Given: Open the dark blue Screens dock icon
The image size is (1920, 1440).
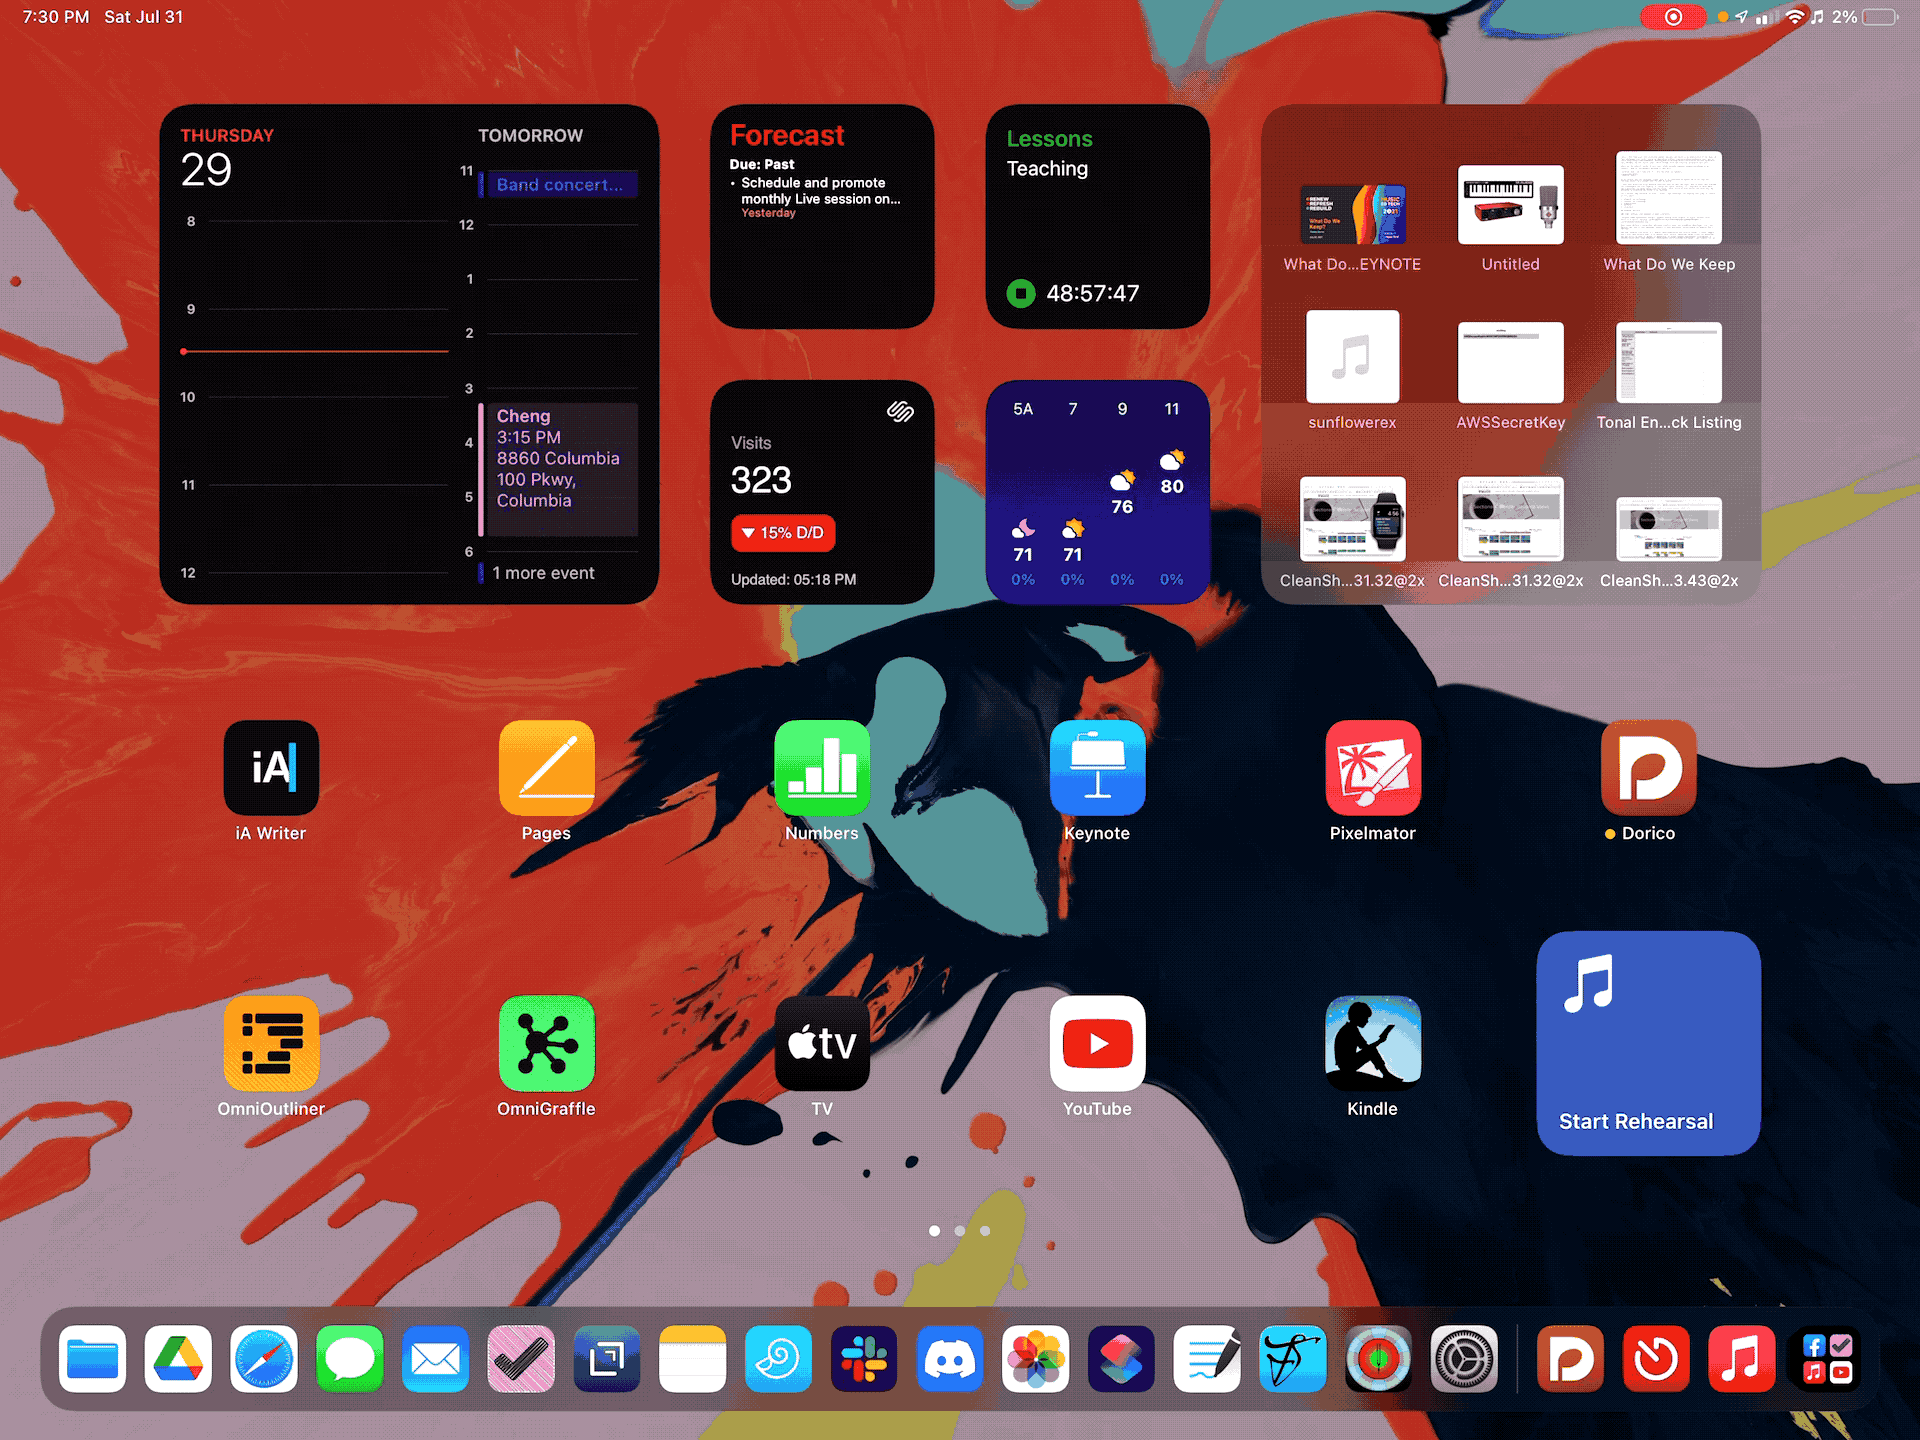Looking at the screenshot, I should tap(607, 1359).
